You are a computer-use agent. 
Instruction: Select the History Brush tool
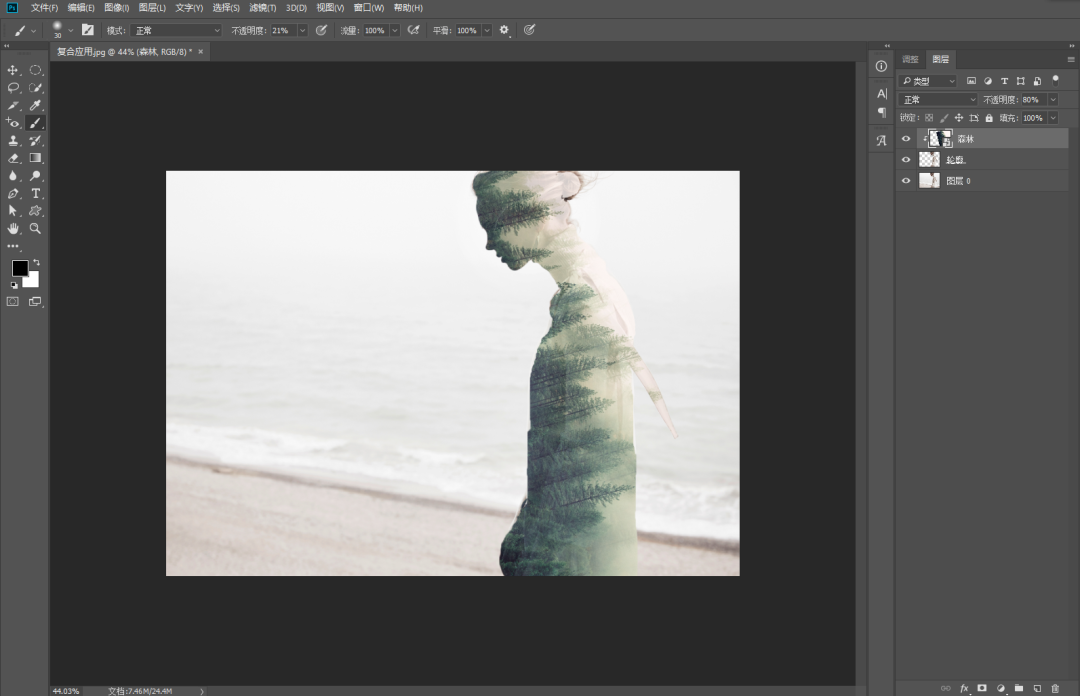point(36,141)
